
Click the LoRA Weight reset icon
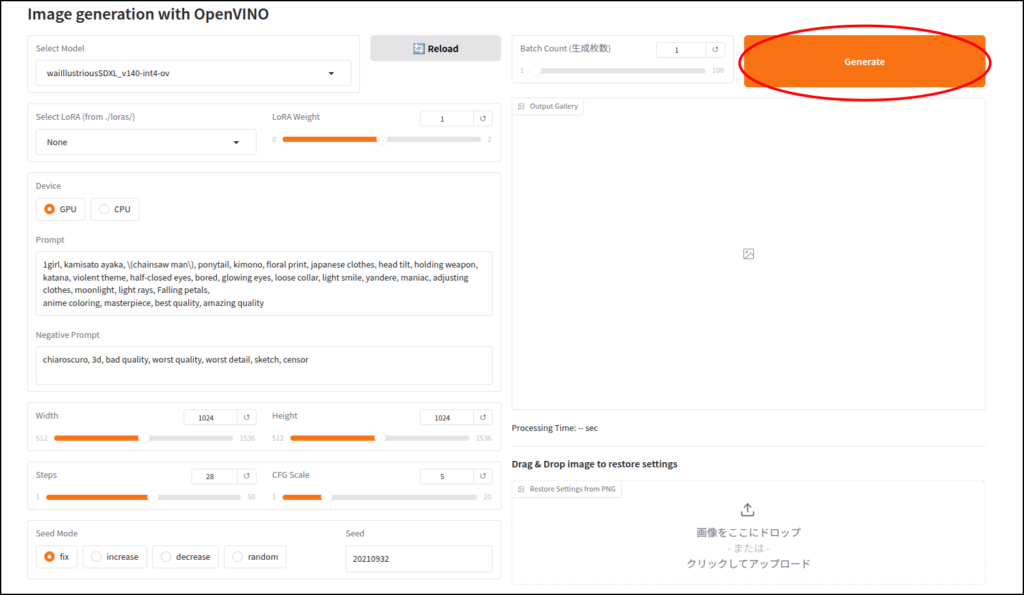coord(484,119)
